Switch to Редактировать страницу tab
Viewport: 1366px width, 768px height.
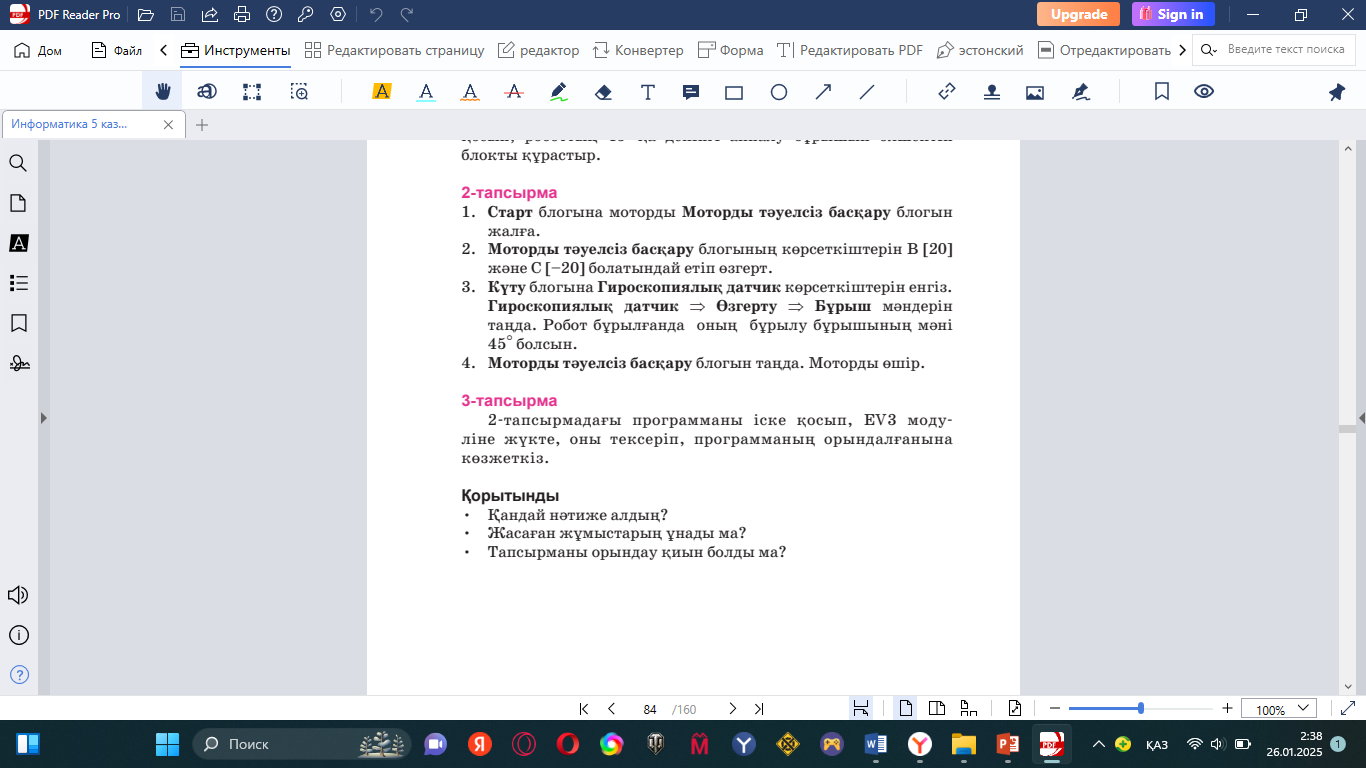point(395,50)
